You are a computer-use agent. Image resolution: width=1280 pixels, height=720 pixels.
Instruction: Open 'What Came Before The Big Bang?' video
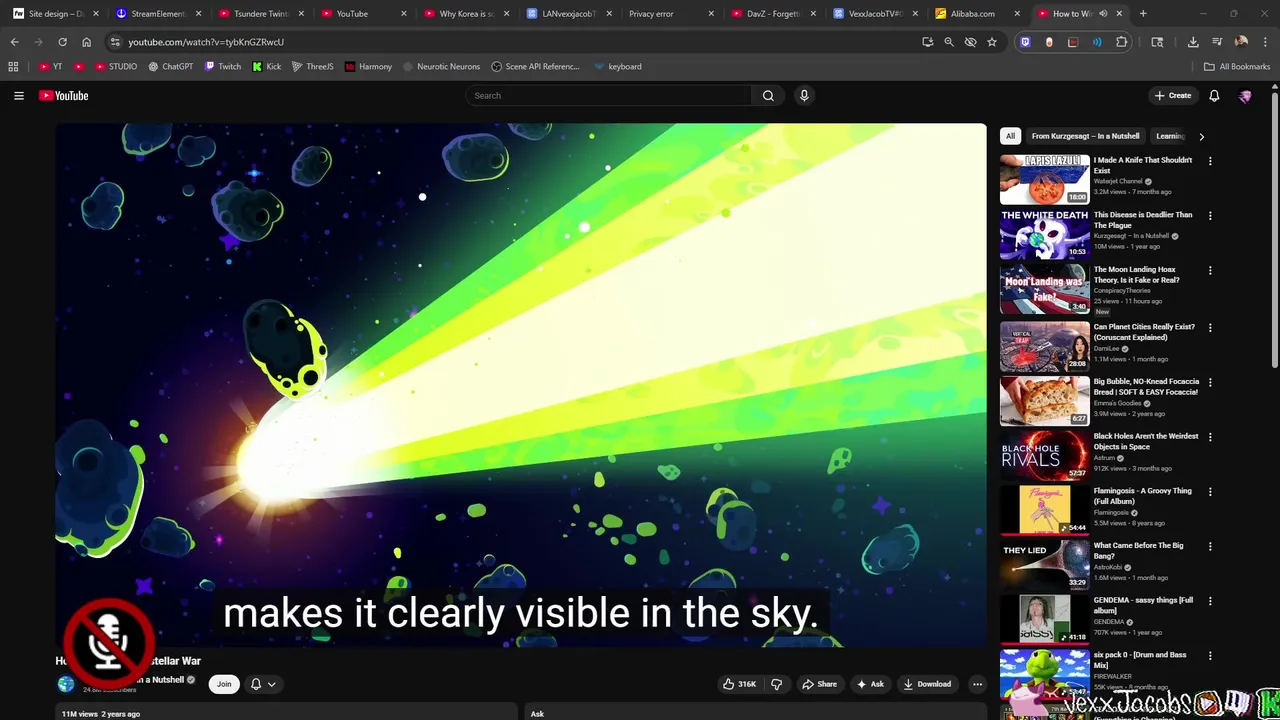[x=1138, y=550]
